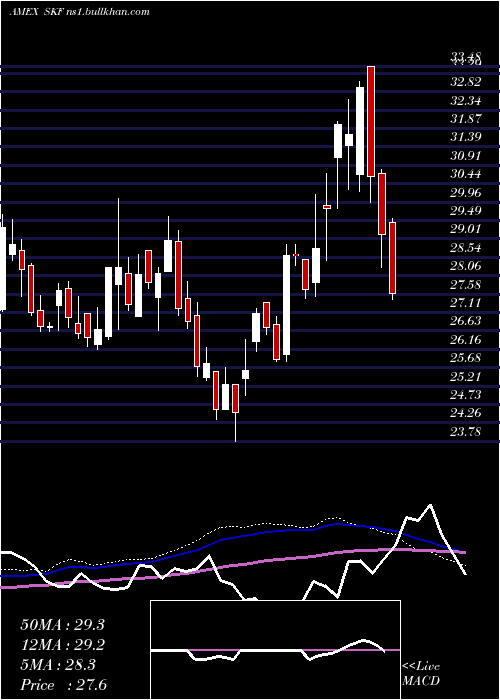Screen dimensions: 500x700
Task: Click the 29.49 price axis label
Action: (466, 210)
